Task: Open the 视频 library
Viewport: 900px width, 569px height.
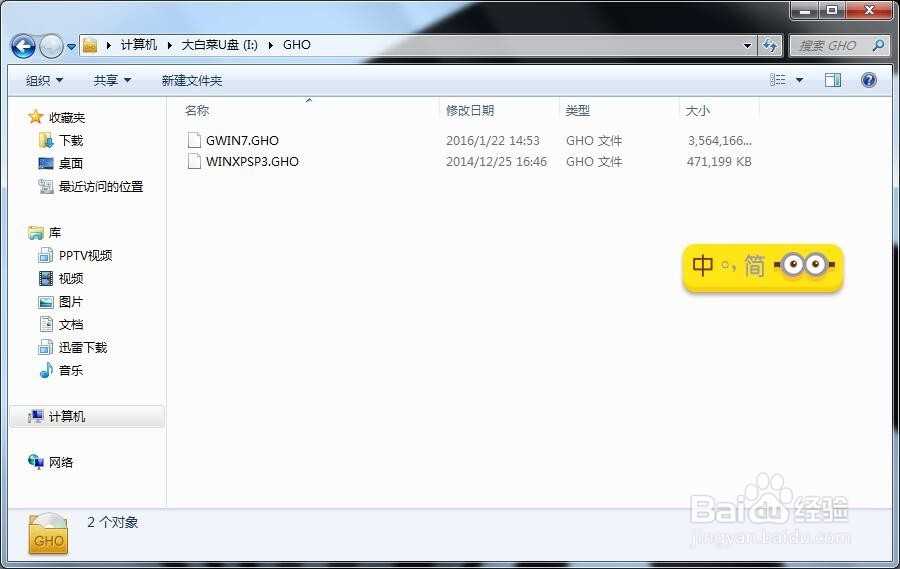Action: pos(71,278)
